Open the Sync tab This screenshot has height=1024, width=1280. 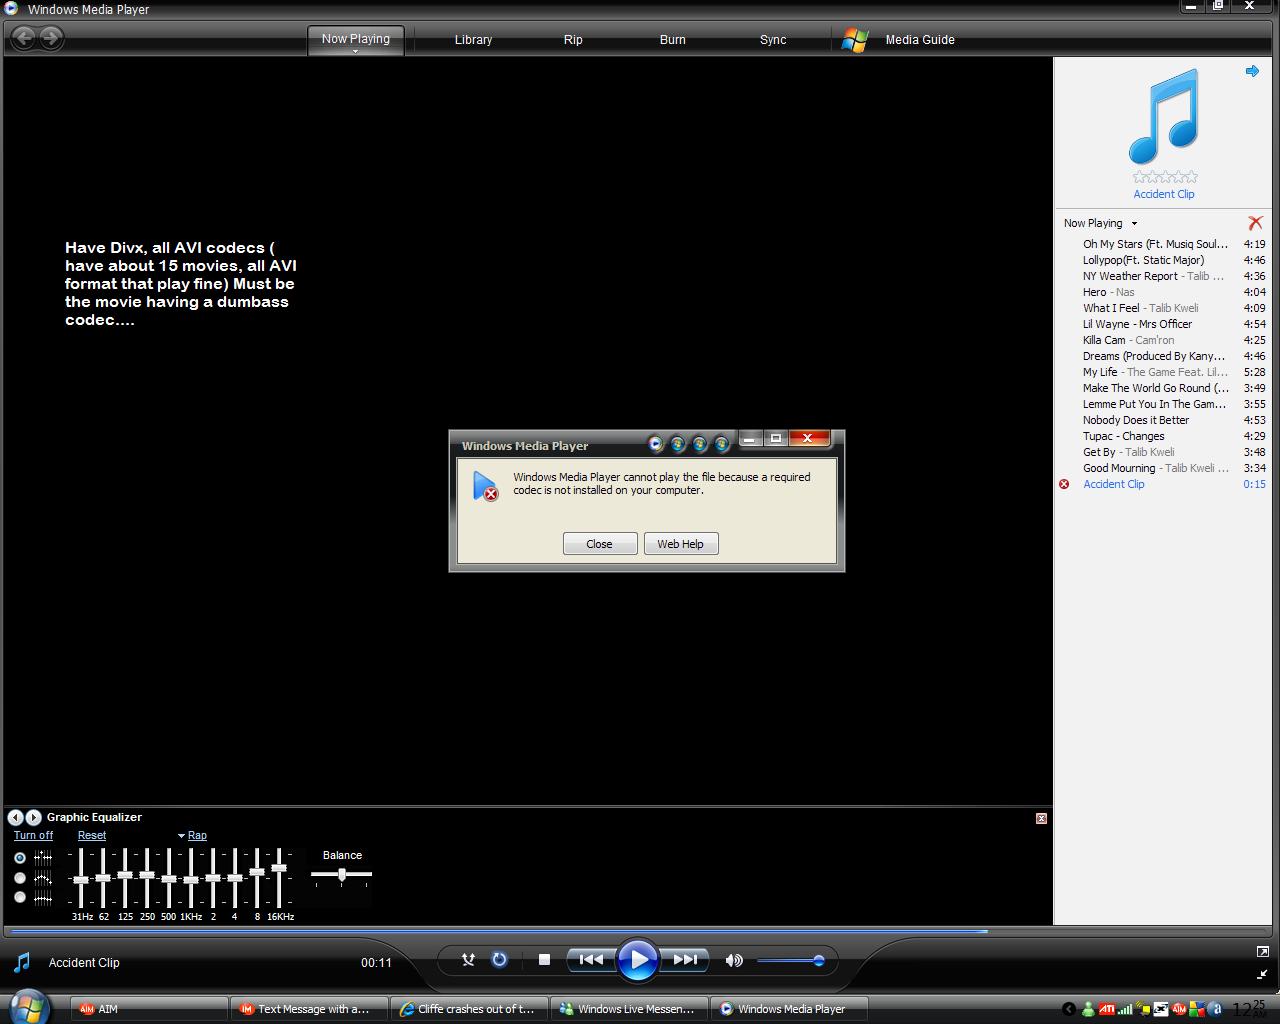click(773, 40)
